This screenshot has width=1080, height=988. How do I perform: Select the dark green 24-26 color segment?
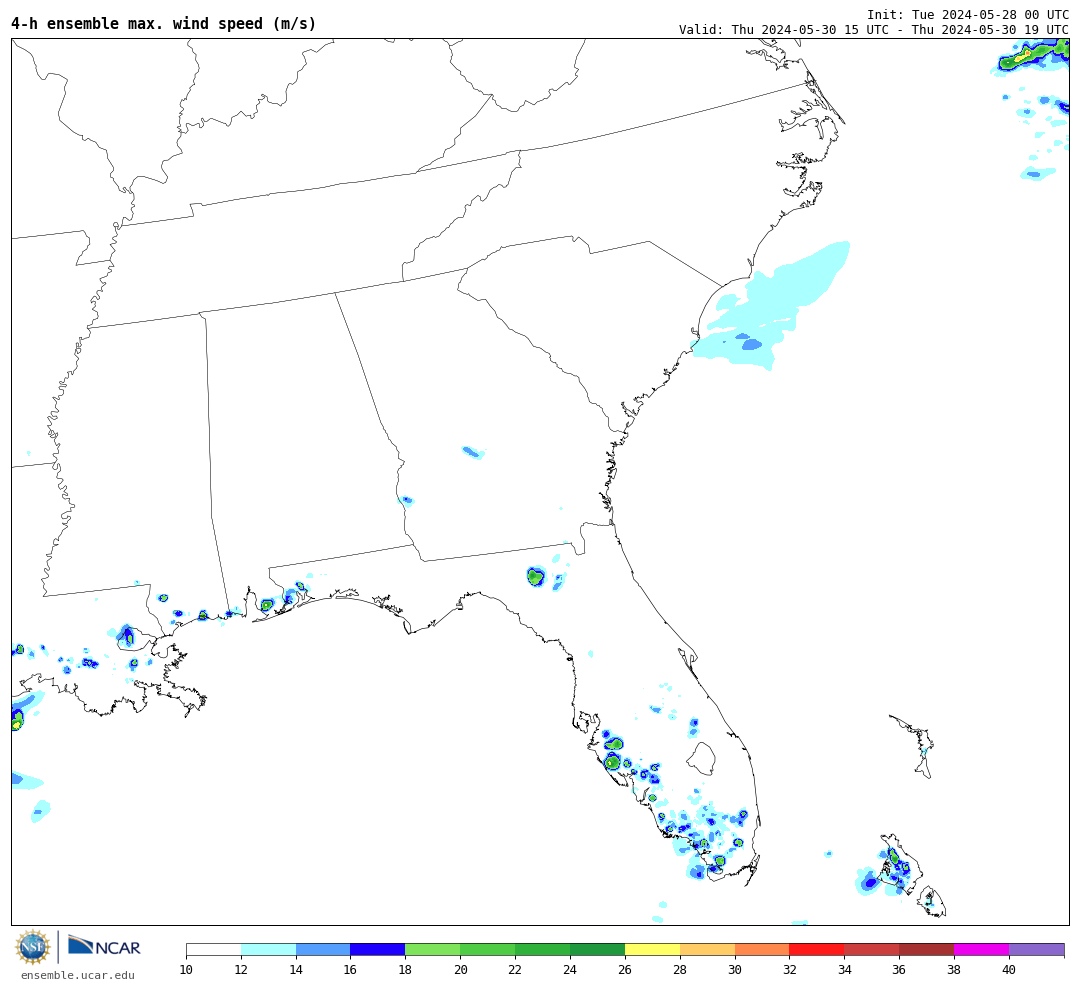598,950
